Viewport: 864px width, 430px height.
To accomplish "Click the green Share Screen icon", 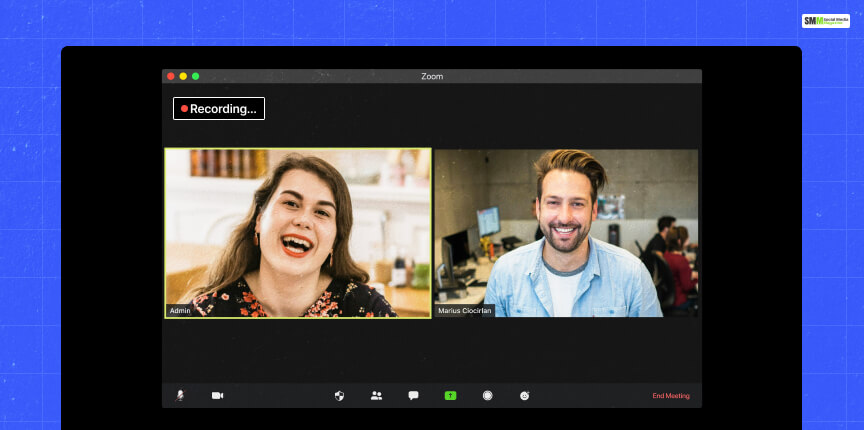I will (450, 395).
